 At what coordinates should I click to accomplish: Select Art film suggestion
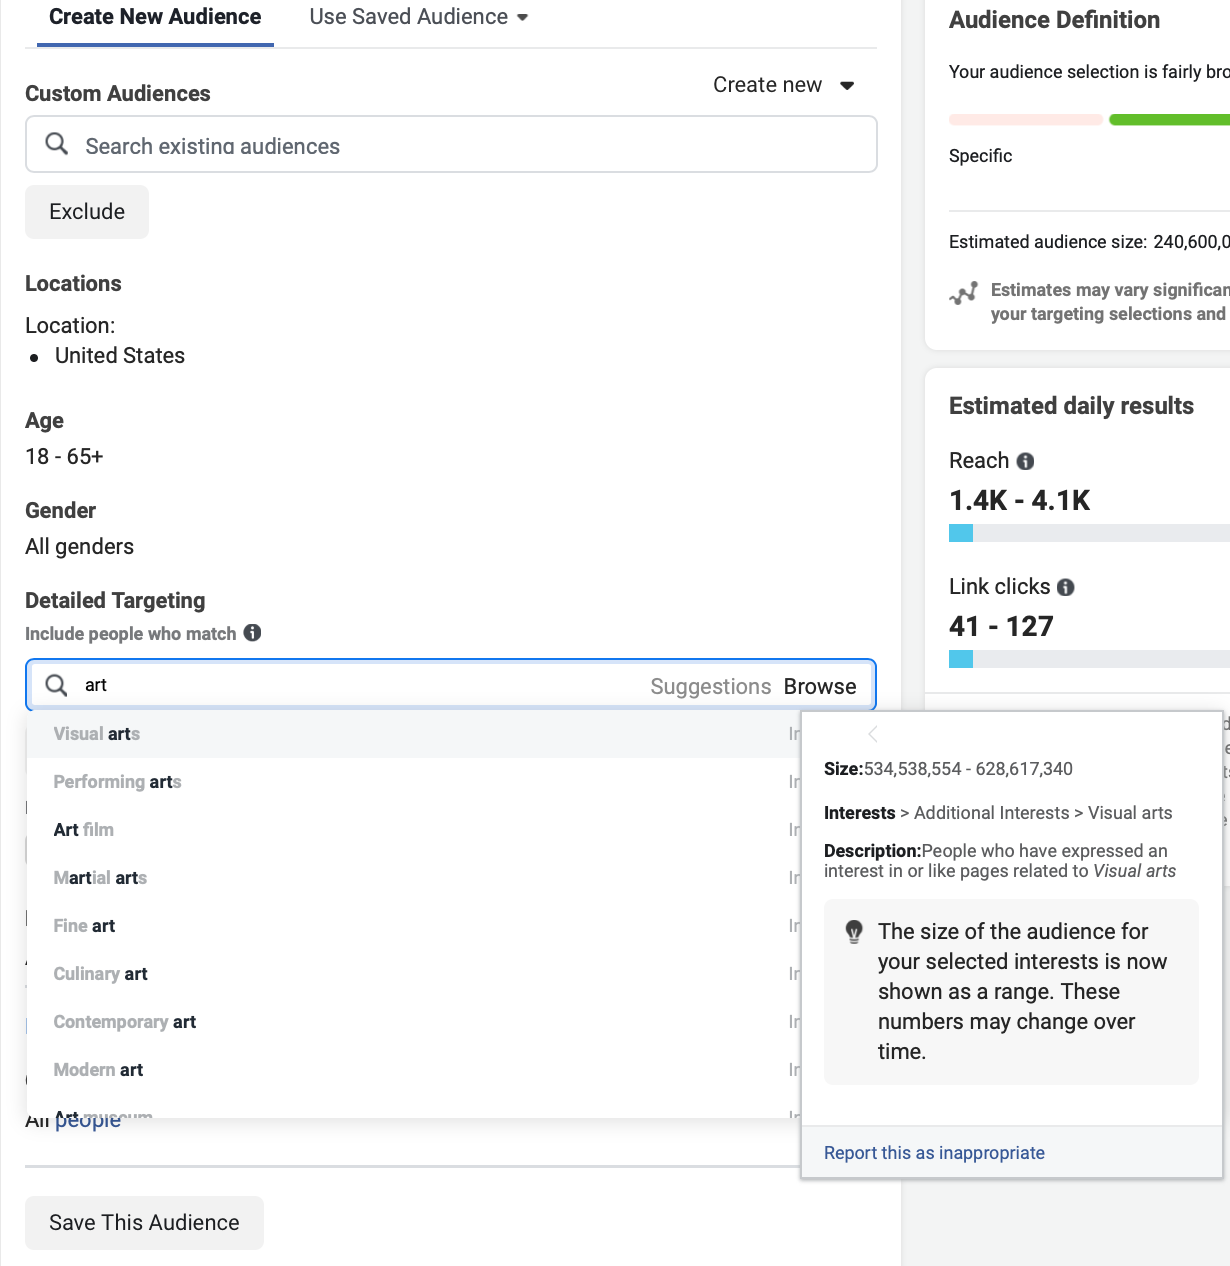(x=413, y=830)
